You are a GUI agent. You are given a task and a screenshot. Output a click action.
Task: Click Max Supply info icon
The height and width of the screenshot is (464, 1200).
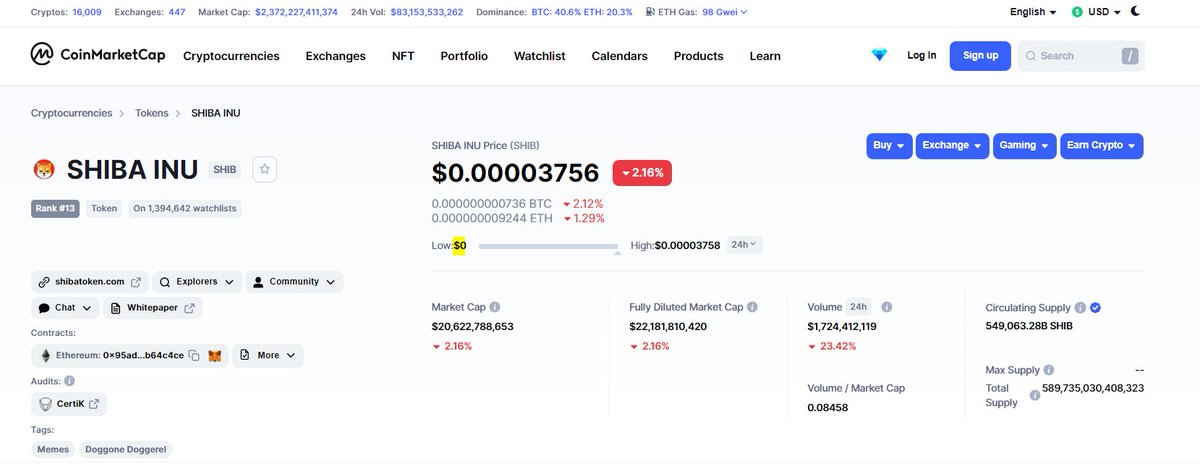coord(1048,370)
